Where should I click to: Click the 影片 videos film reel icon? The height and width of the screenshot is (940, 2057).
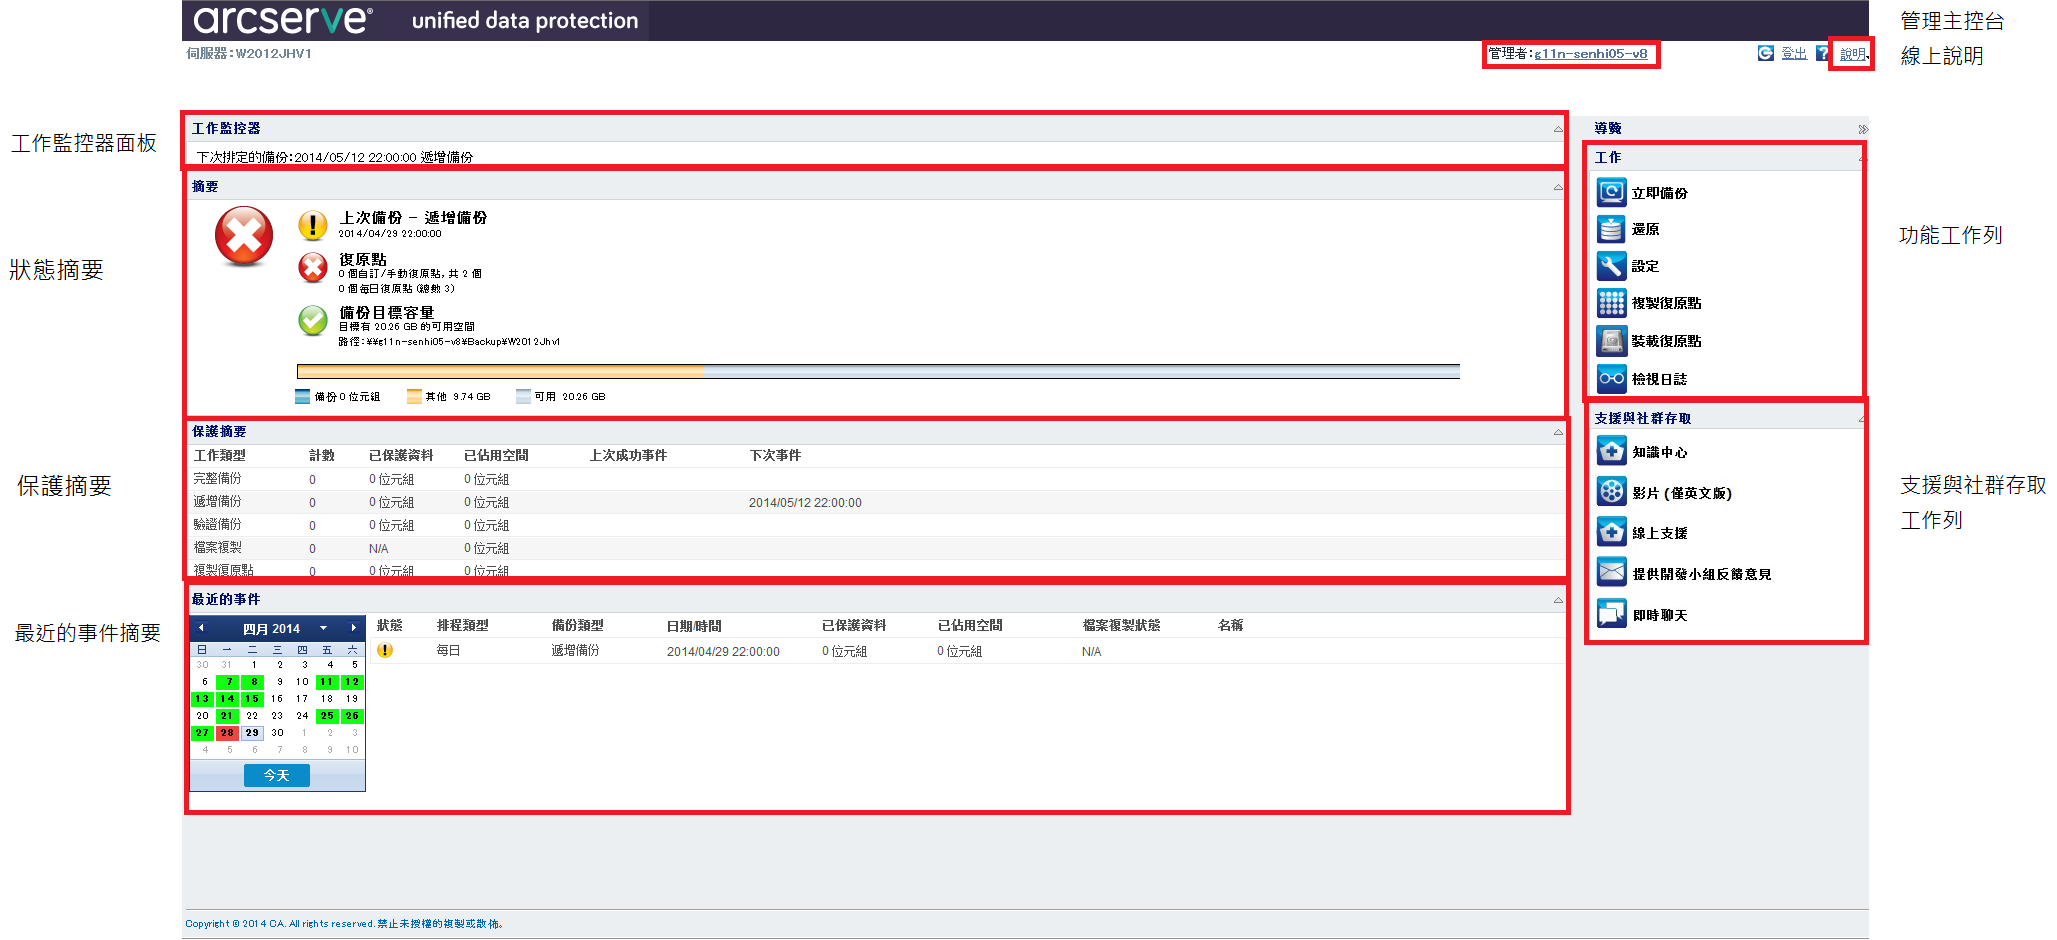pos(1611,492)
